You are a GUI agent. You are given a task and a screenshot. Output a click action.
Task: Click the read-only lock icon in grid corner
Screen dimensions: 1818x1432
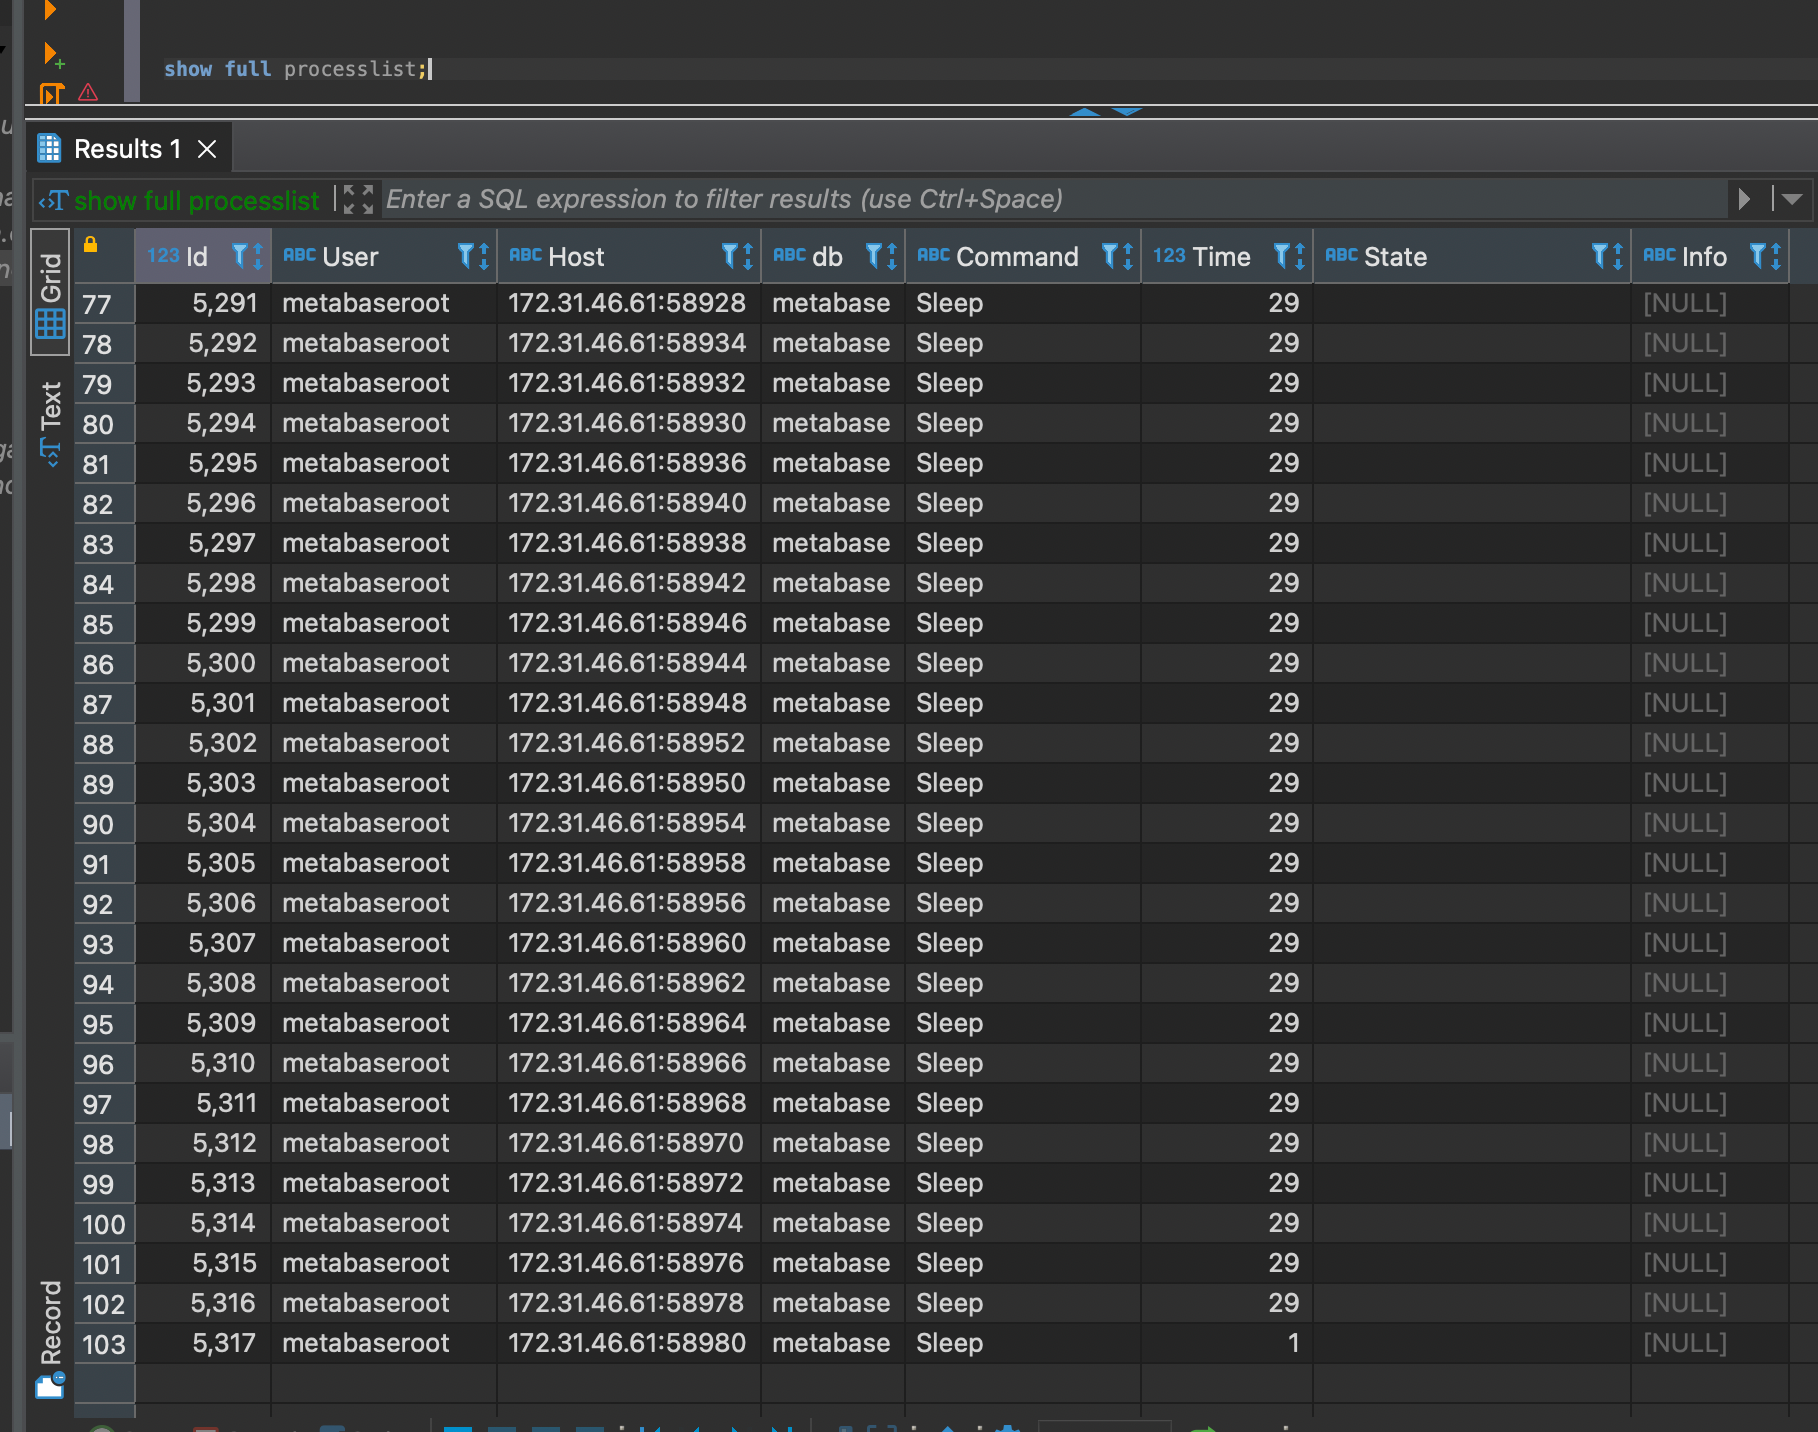pos(90,244)
